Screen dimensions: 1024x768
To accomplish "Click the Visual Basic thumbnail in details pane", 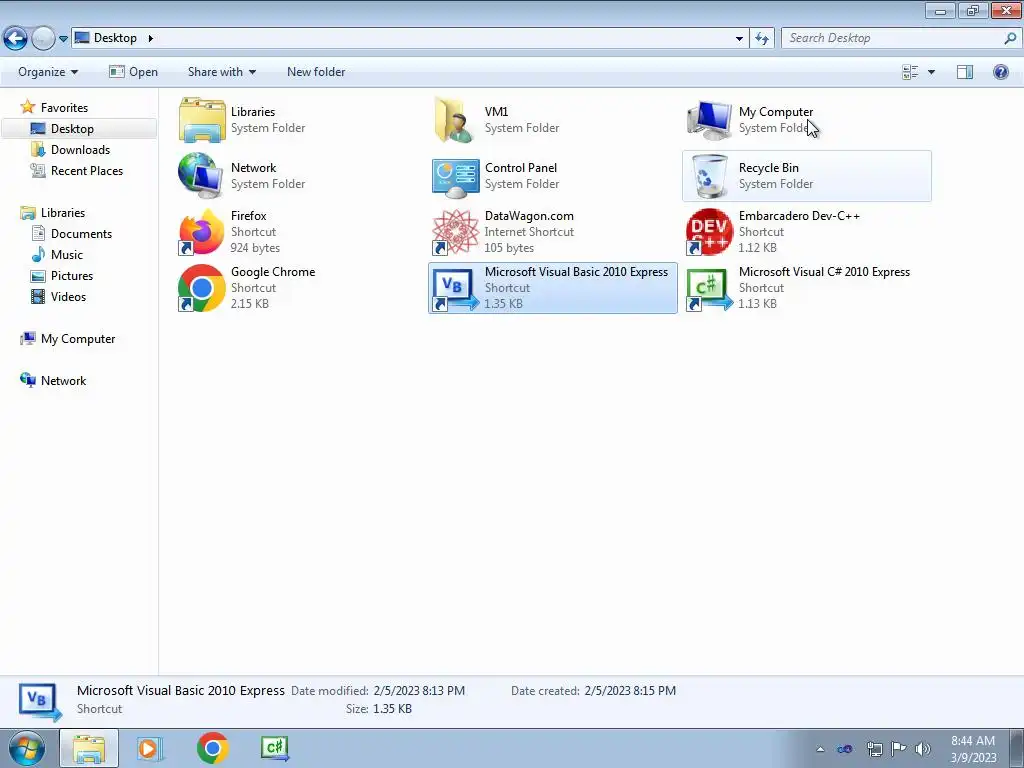I will [40, 701].
